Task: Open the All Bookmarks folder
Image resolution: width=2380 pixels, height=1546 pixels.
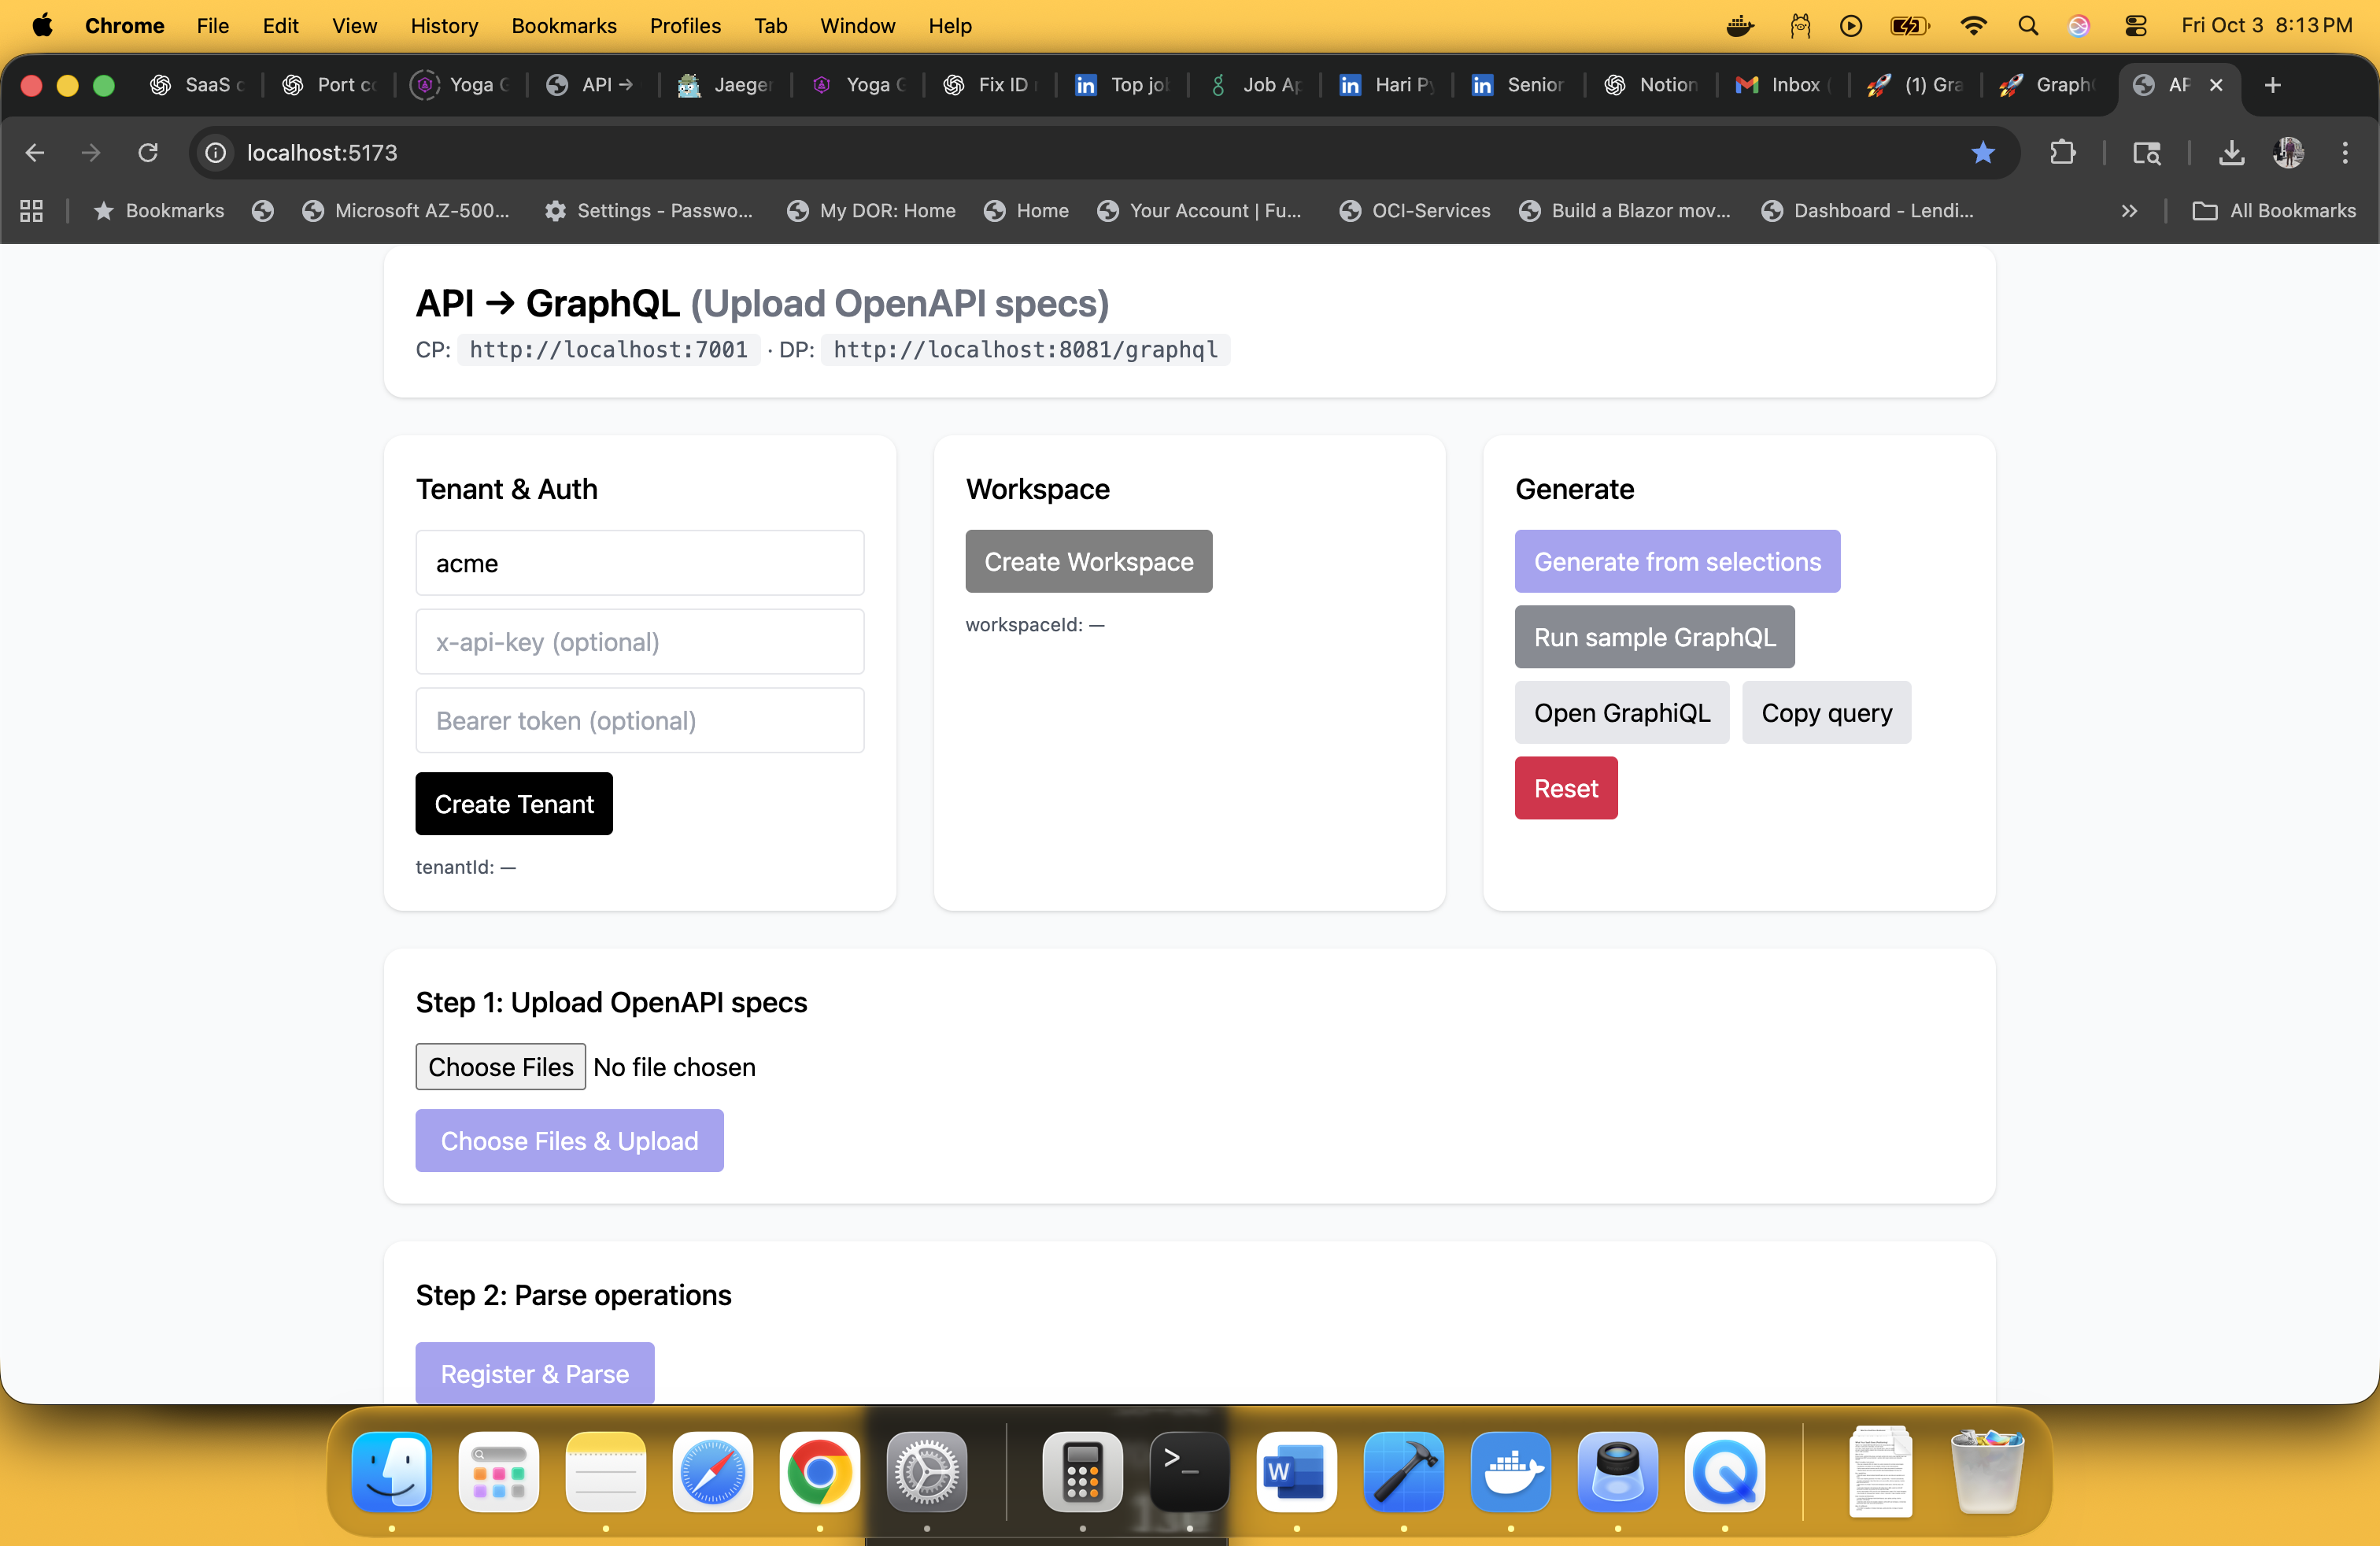Action: (2274, 210)
